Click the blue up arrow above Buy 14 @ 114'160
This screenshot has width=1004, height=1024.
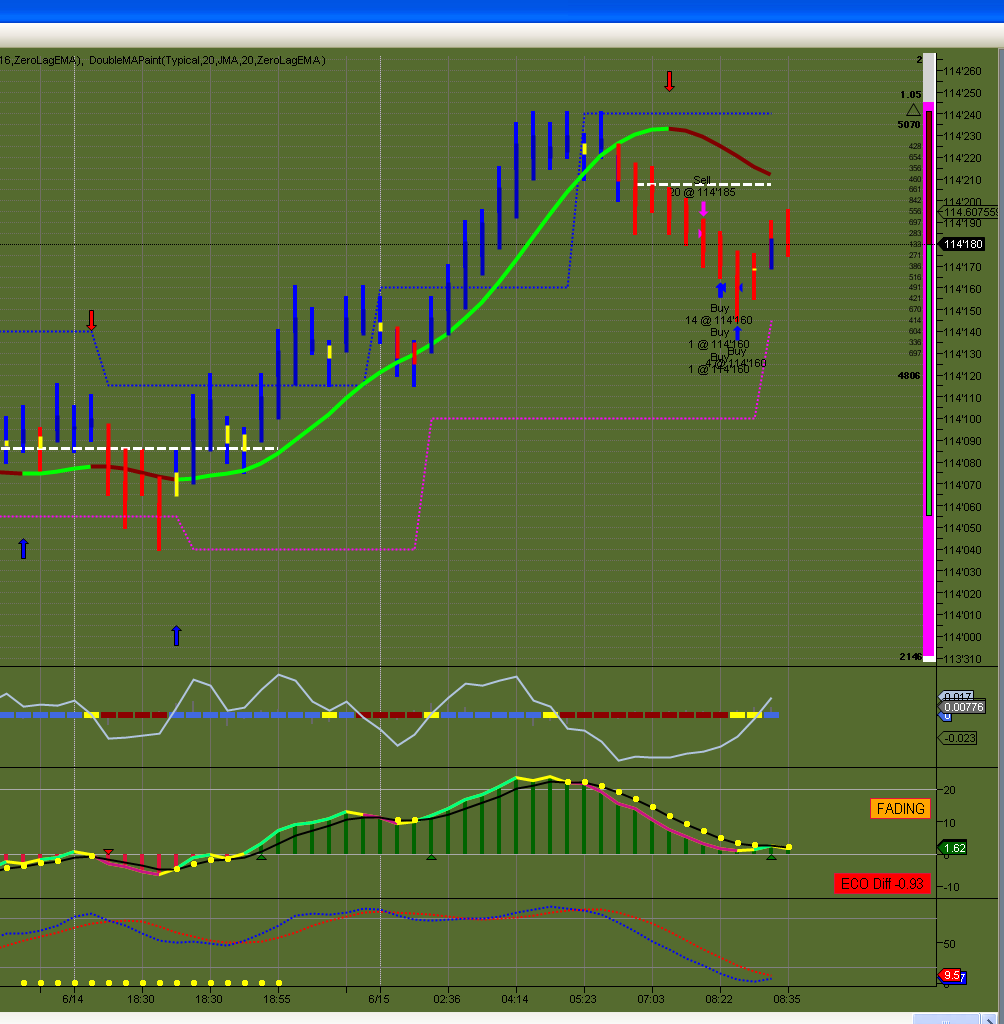(x=721, y=289)
